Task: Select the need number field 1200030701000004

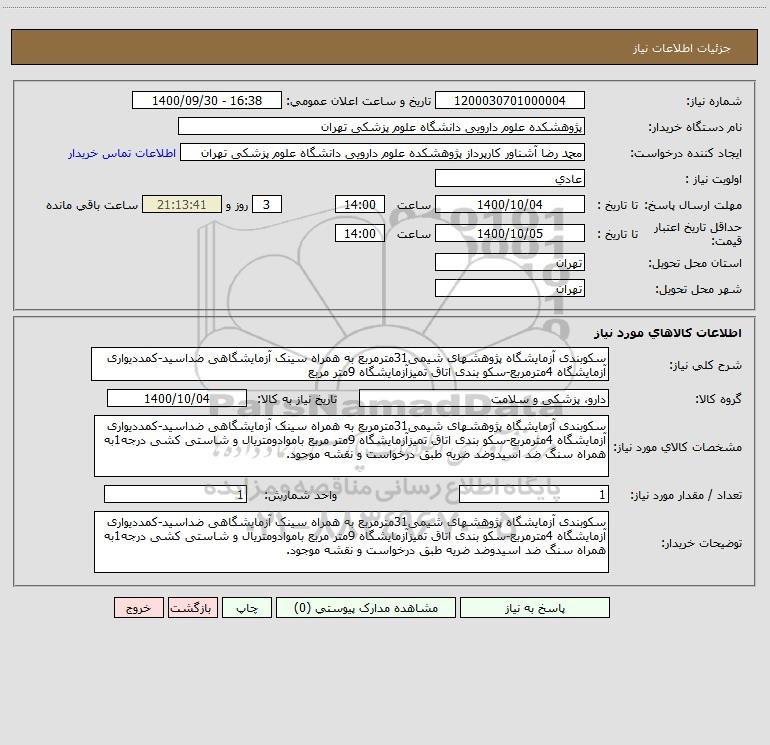Action: (510, 100)
